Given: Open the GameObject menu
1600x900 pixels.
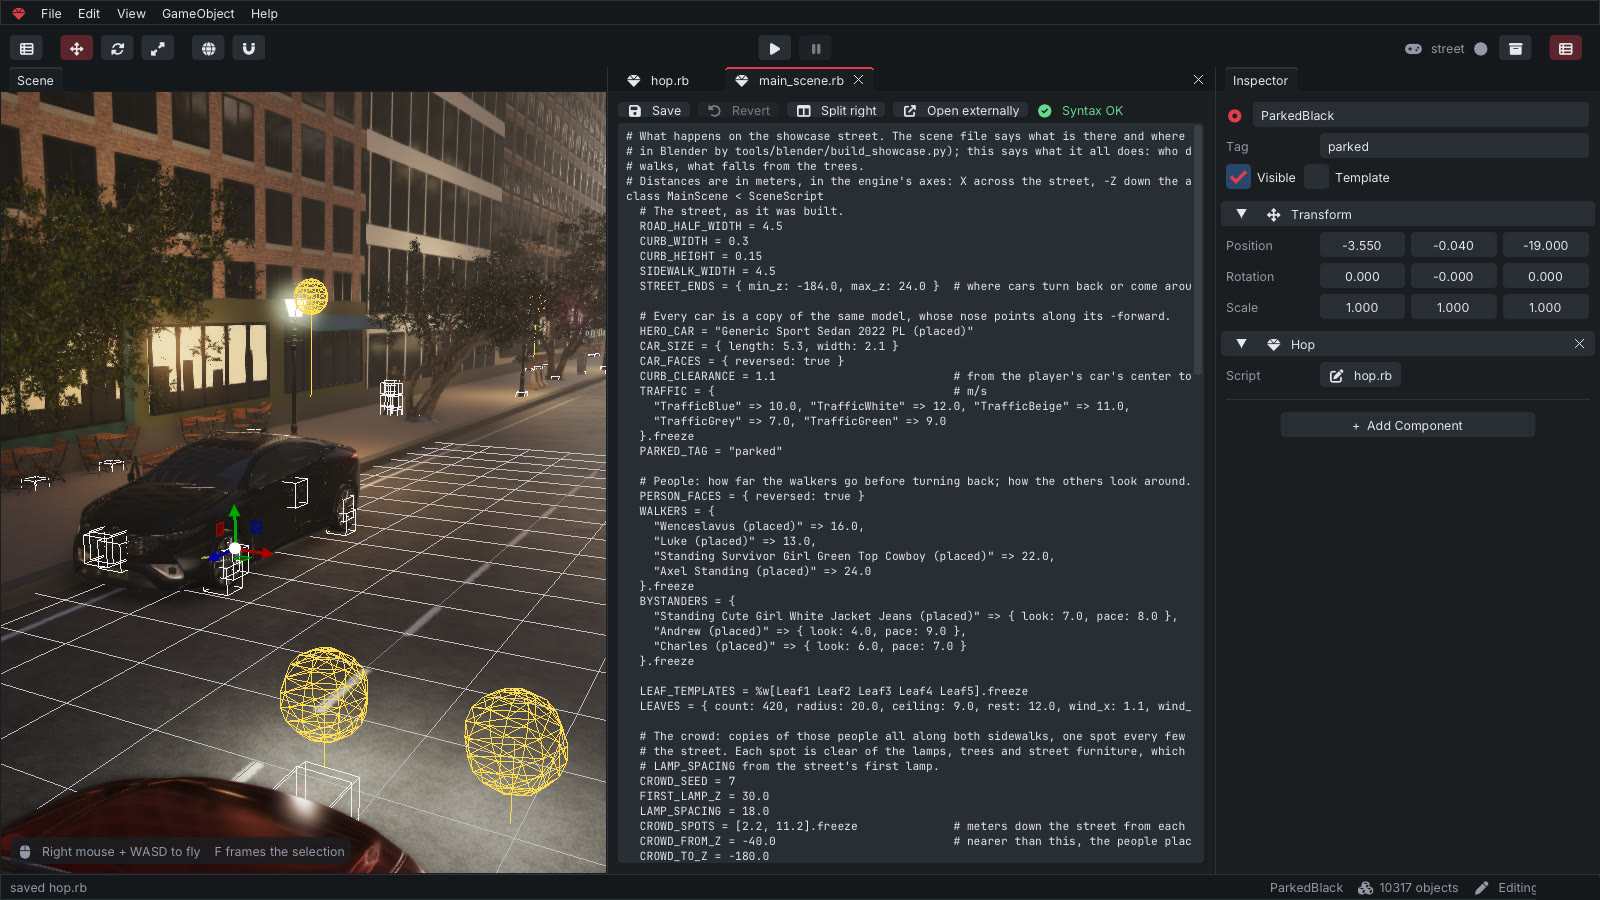Looking at the screenshot, I should 198,13.
